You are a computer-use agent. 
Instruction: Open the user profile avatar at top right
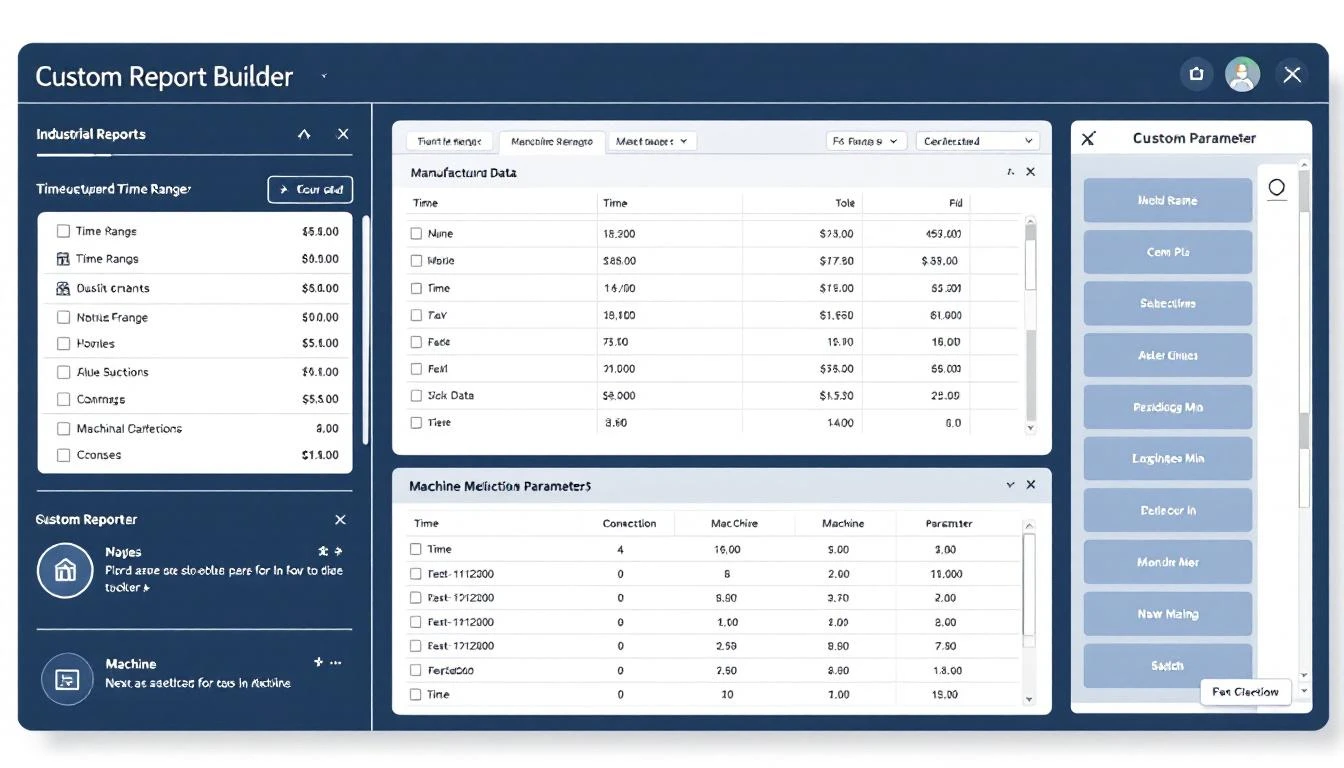[1242, 73]
